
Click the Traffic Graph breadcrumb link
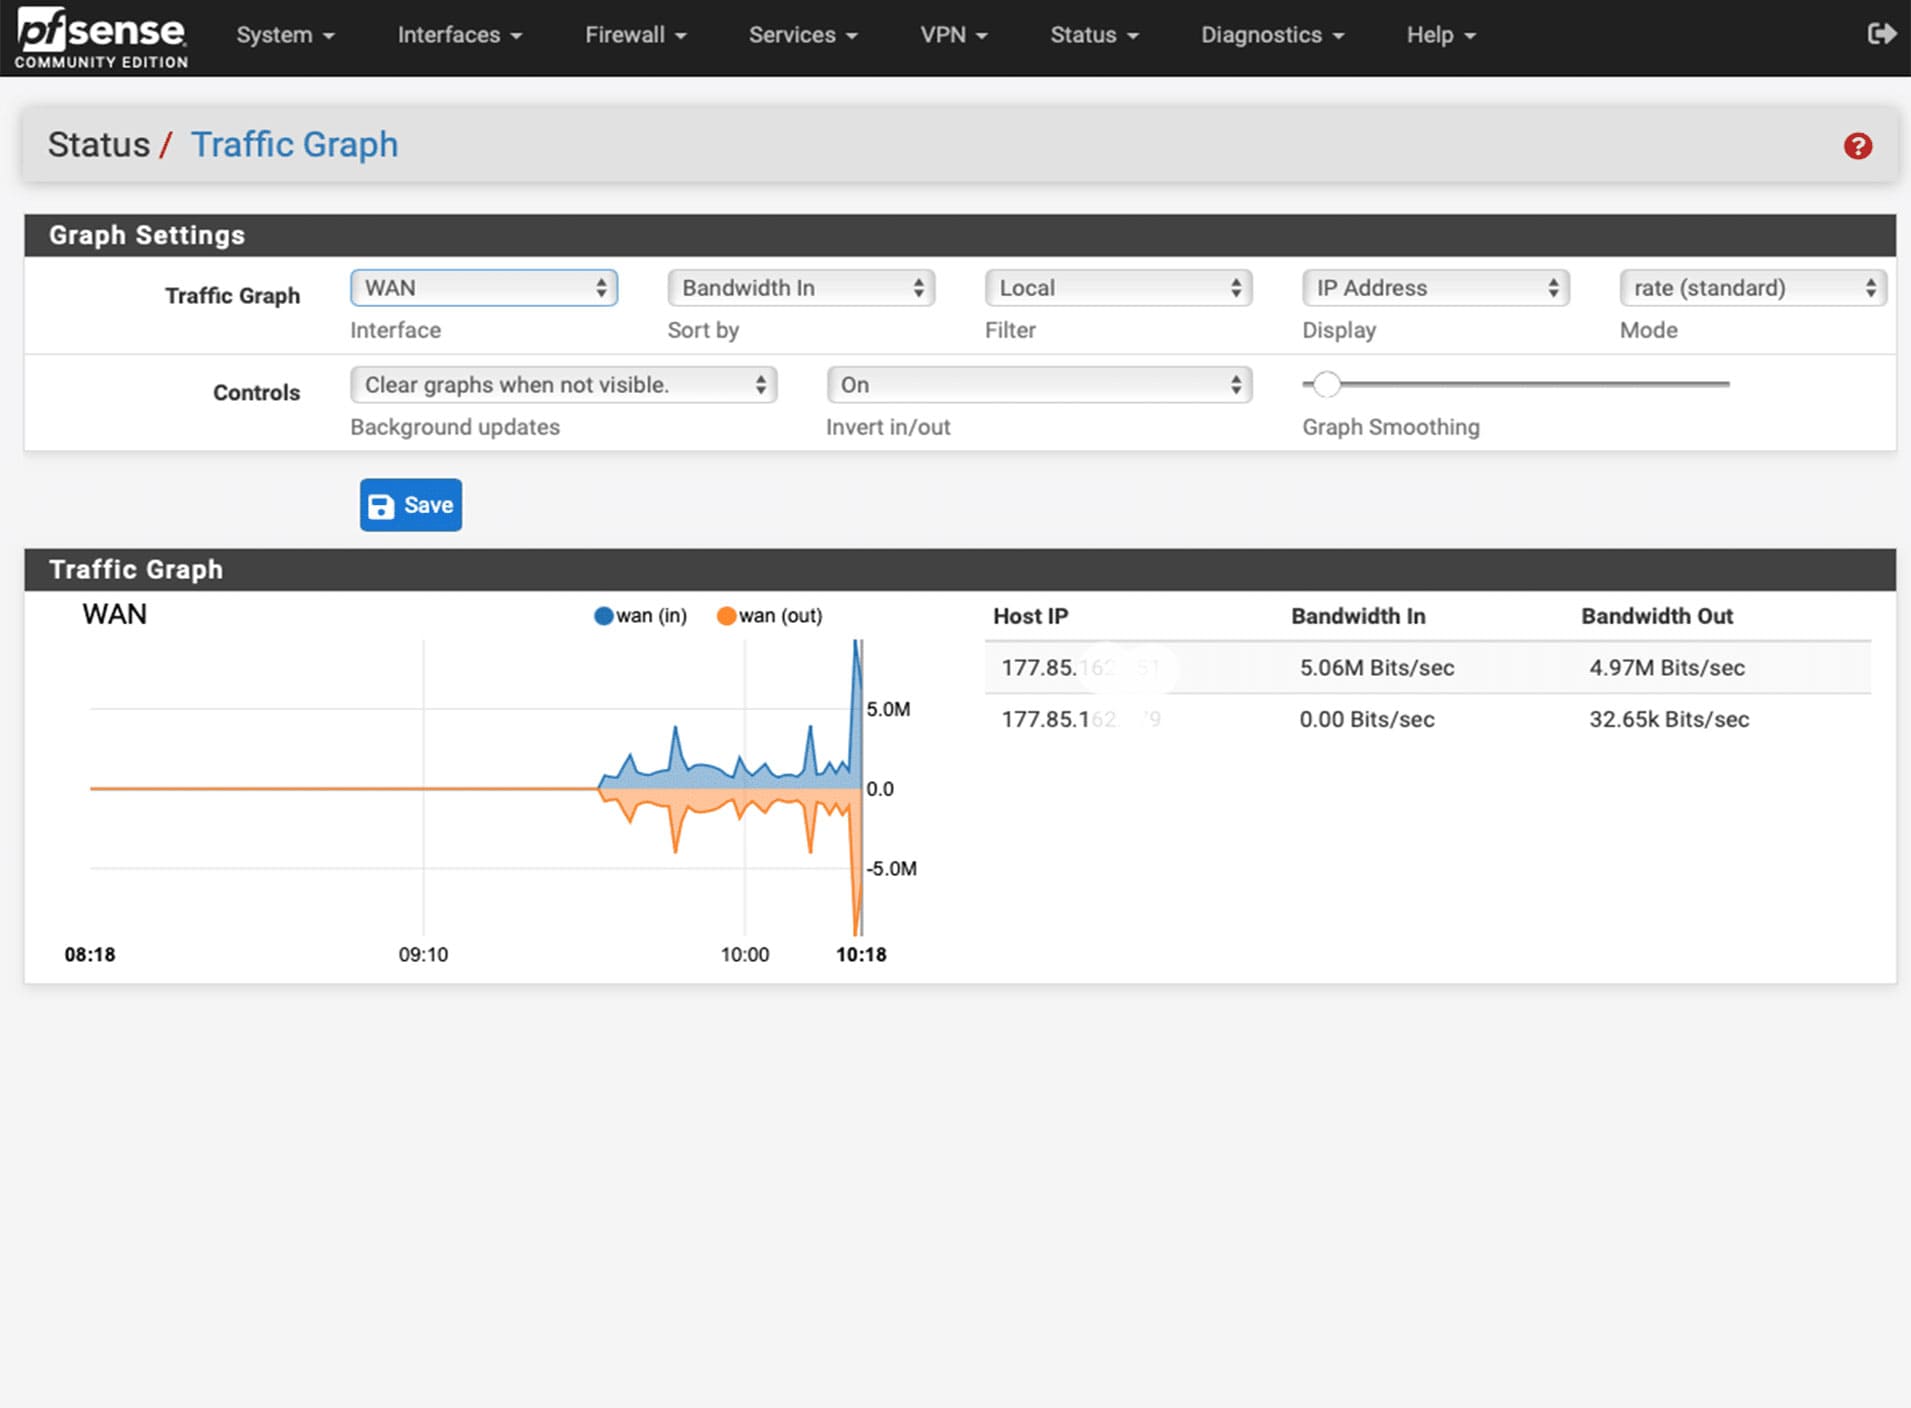[294, 145]
